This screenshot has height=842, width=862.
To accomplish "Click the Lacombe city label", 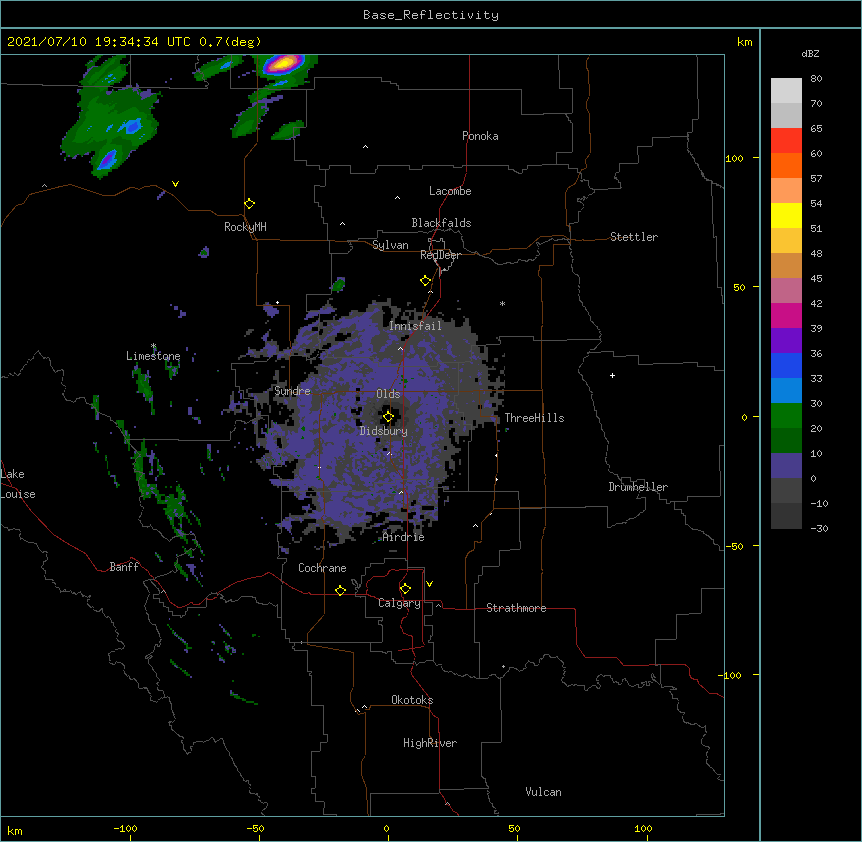I will [x=450, y=191].
